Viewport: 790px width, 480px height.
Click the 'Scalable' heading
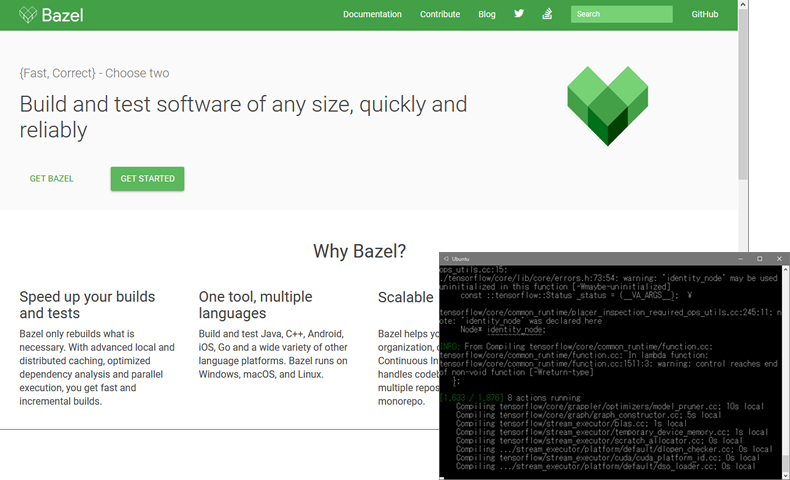click(406, 297)
